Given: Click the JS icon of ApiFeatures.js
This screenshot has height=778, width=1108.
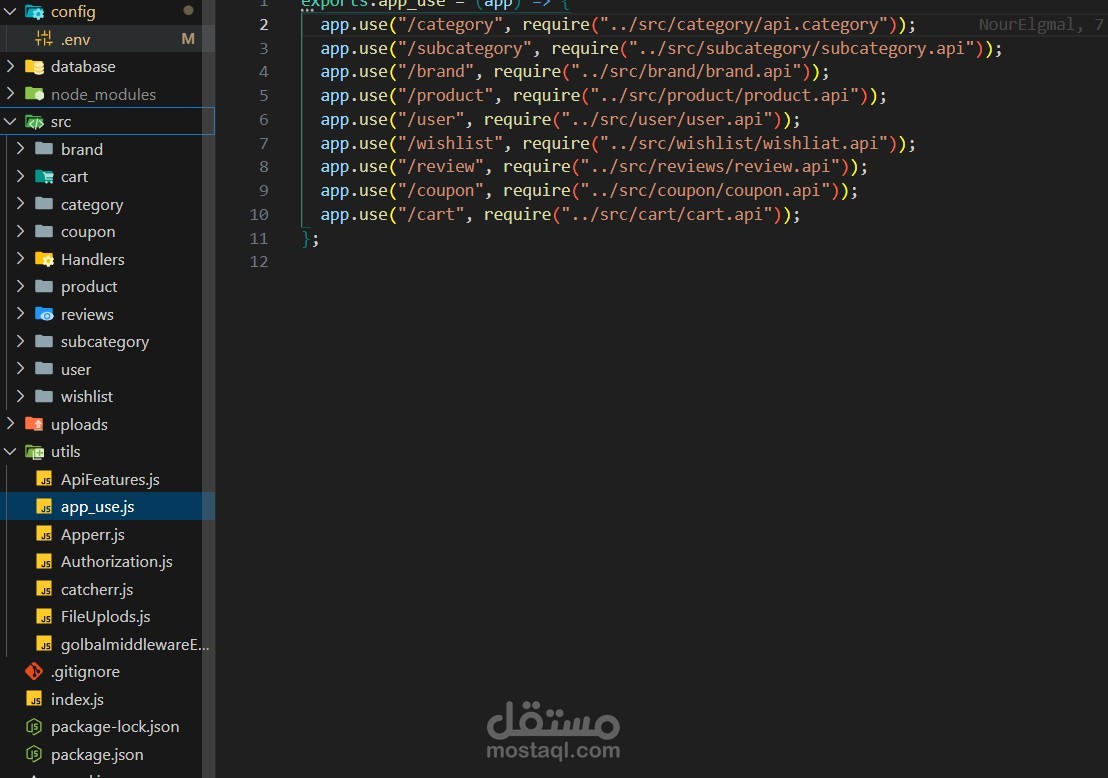Looking at the screenshot, I should click(x=44, y=479).
